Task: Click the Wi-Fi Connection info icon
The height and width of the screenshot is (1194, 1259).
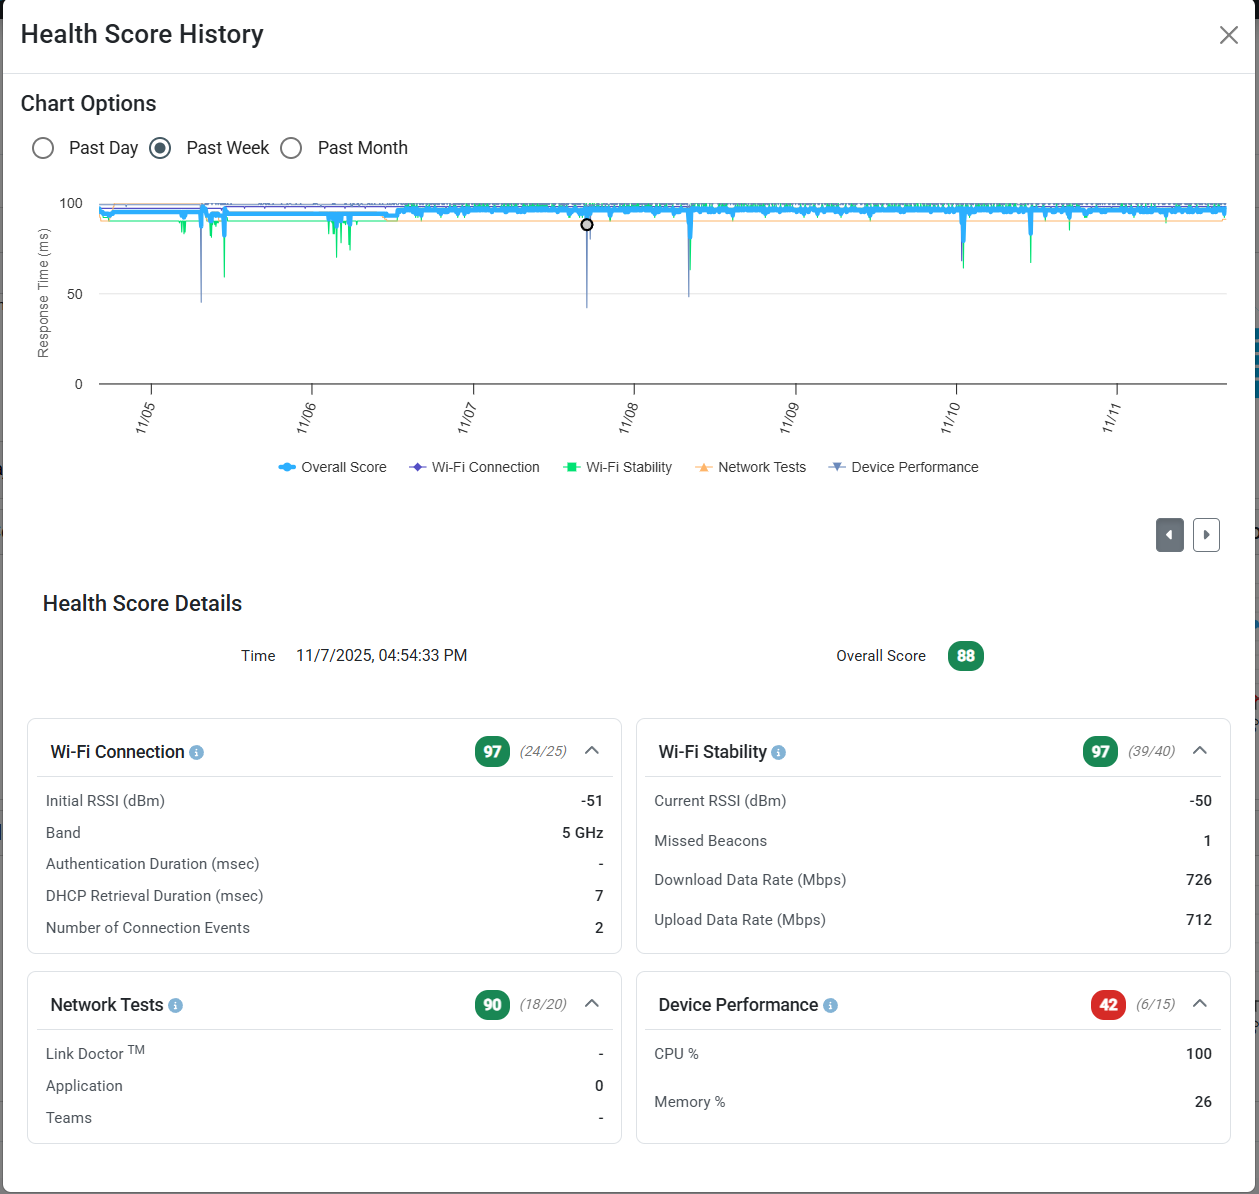Action: point(197,753)
